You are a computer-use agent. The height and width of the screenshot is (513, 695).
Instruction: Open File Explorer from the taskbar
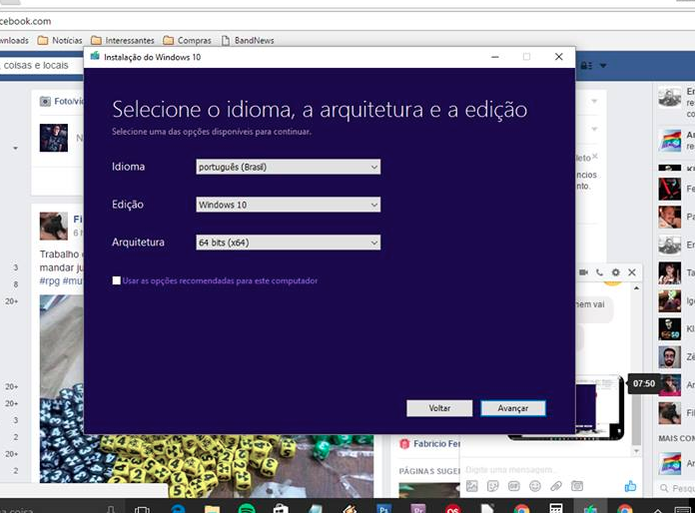[212, 508]
